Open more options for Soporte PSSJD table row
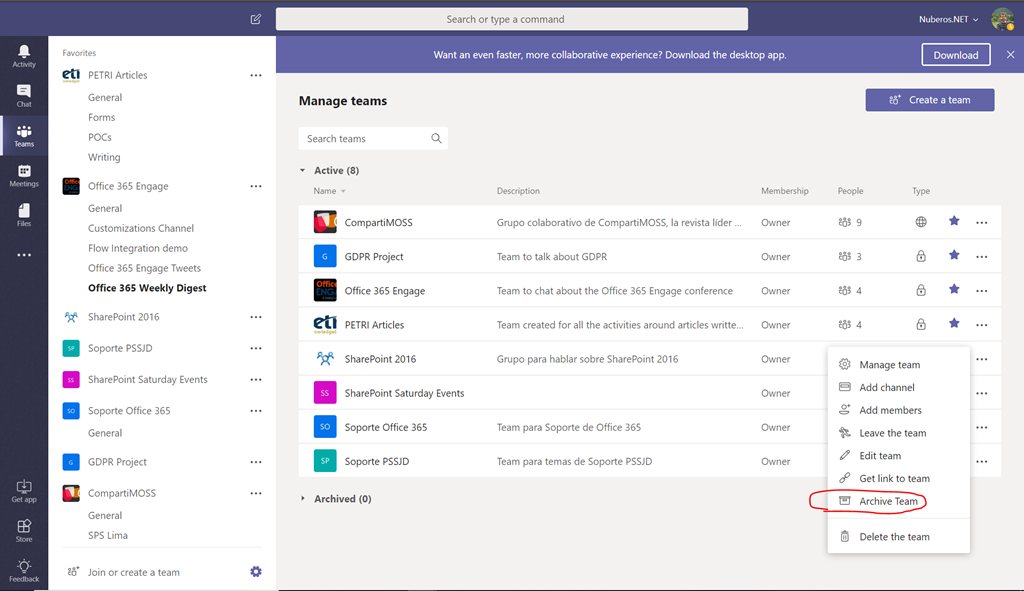This screenshot has height=591, width=1024. click(982, 462)
